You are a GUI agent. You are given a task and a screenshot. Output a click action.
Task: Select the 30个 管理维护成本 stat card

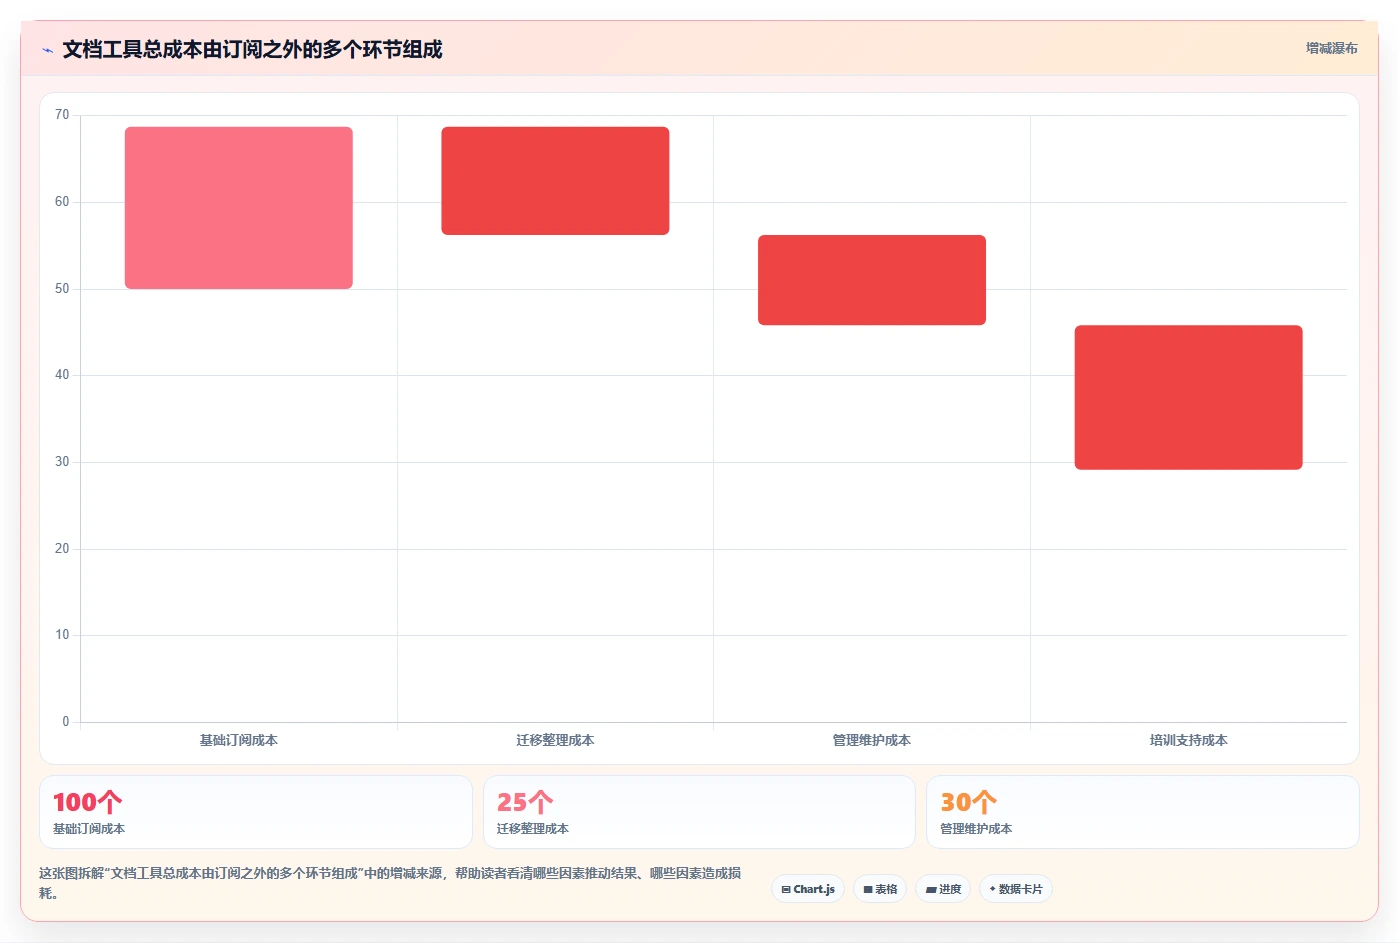coord(1143,812)
